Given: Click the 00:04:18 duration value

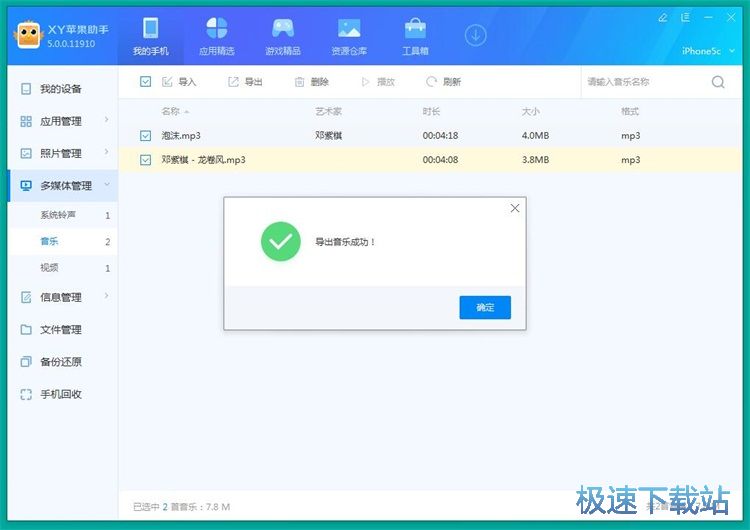Looking at the screenshot, I should coord(440,135).
